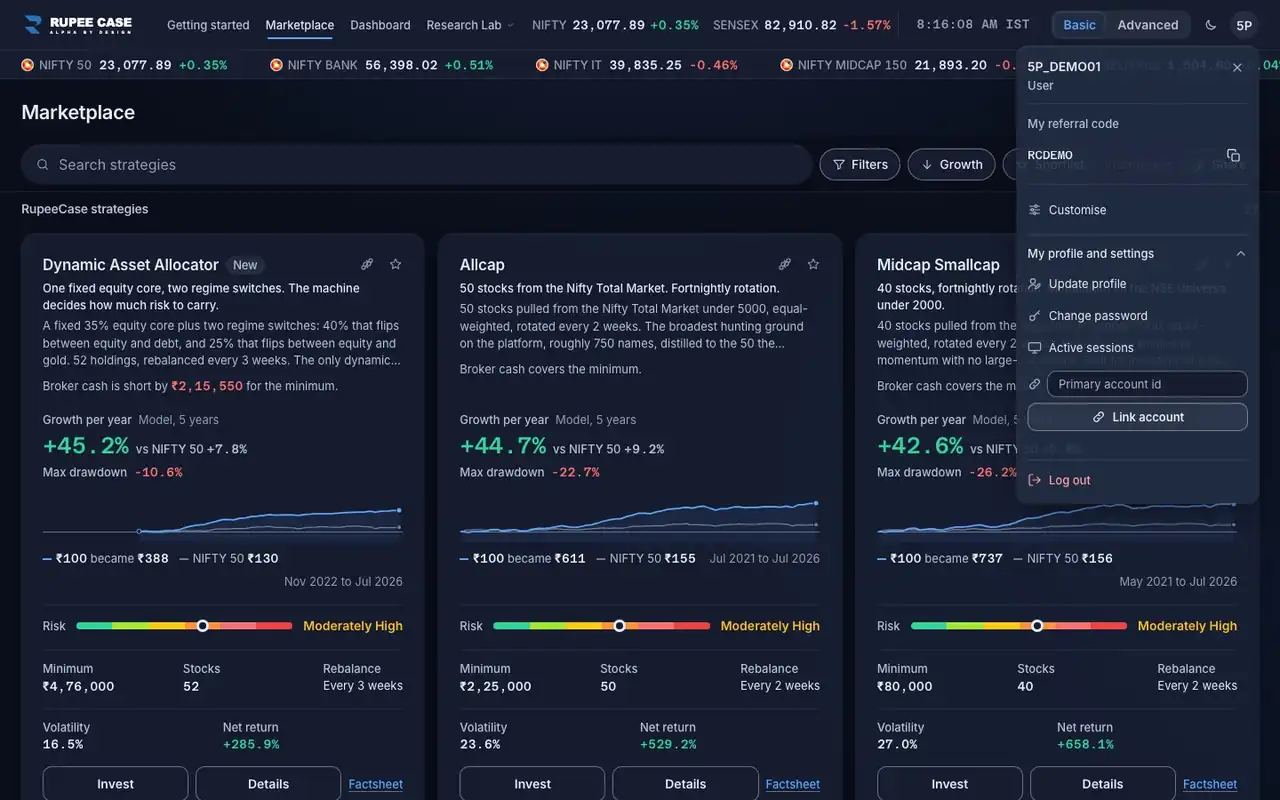
Task: Click the Log out icon
Action: [x=1035, y=480]
